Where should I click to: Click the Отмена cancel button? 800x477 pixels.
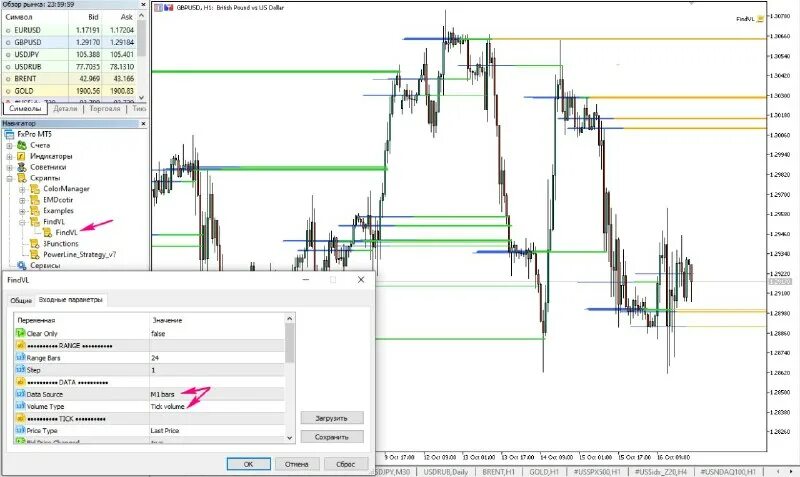coord(296,464)
